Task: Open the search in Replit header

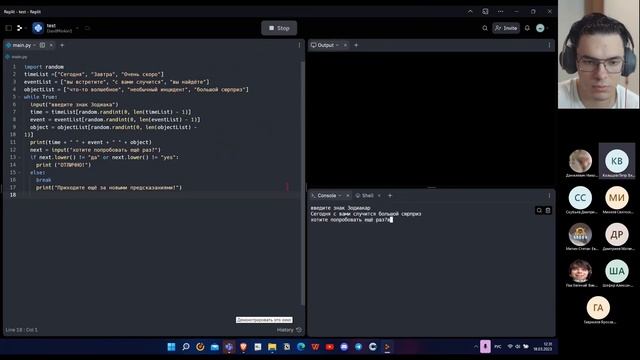Action: (x=485, y=28)
